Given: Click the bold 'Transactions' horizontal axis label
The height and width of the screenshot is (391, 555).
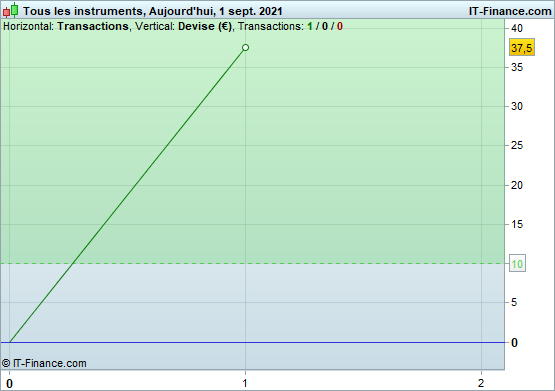Looking at the screenshot, I should [x=93, y=26].
